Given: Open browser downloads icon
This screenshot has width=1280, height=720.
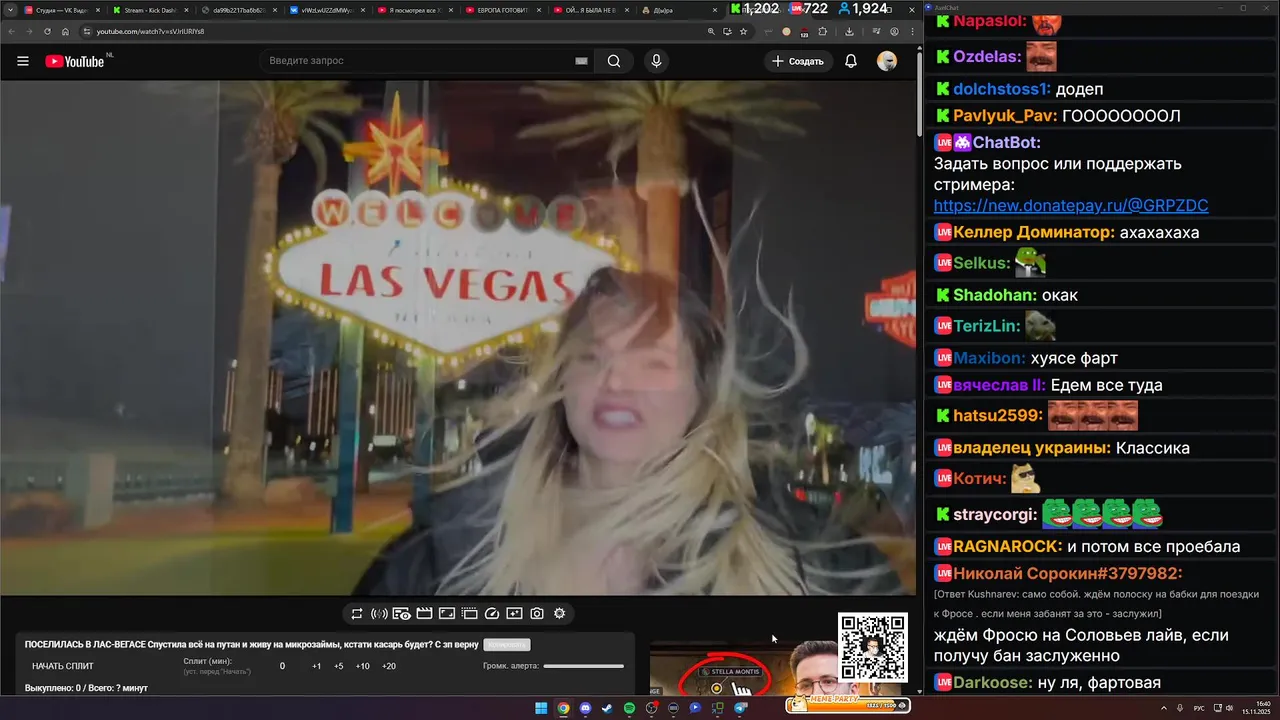Looking at the screenshot, I should 849,31.
